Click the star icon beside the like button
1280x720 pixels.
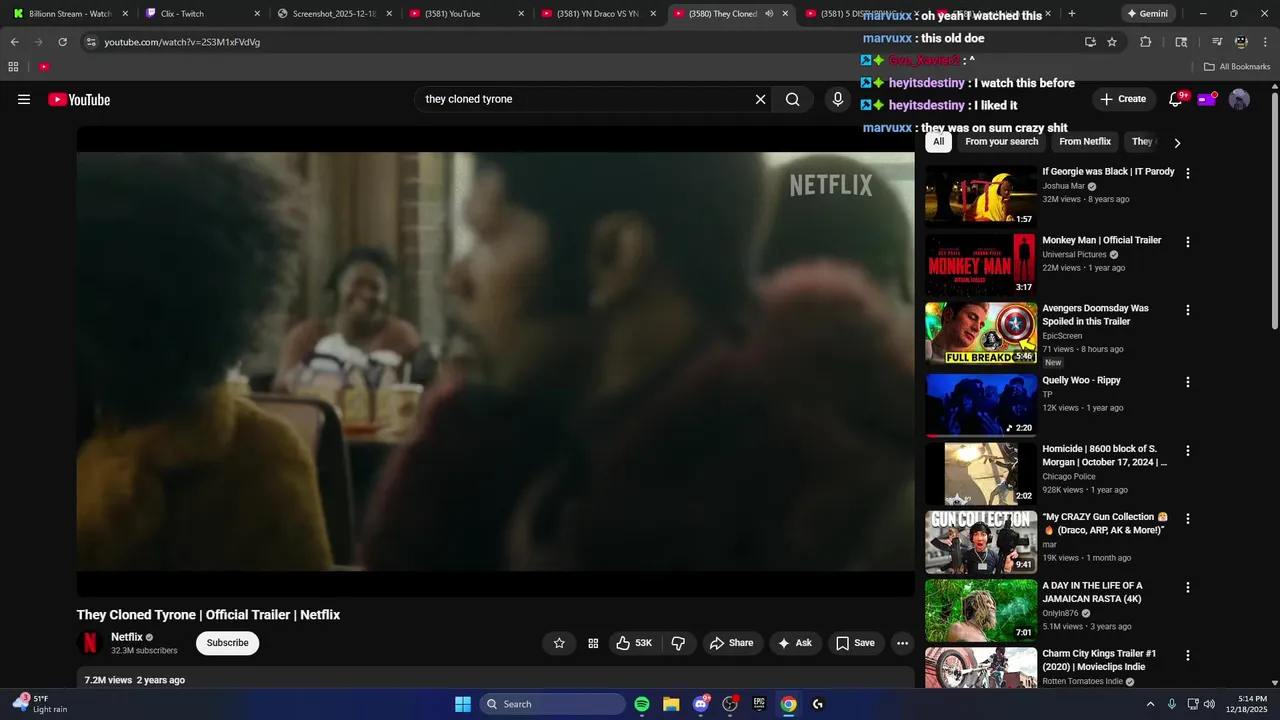coord(559,643)
